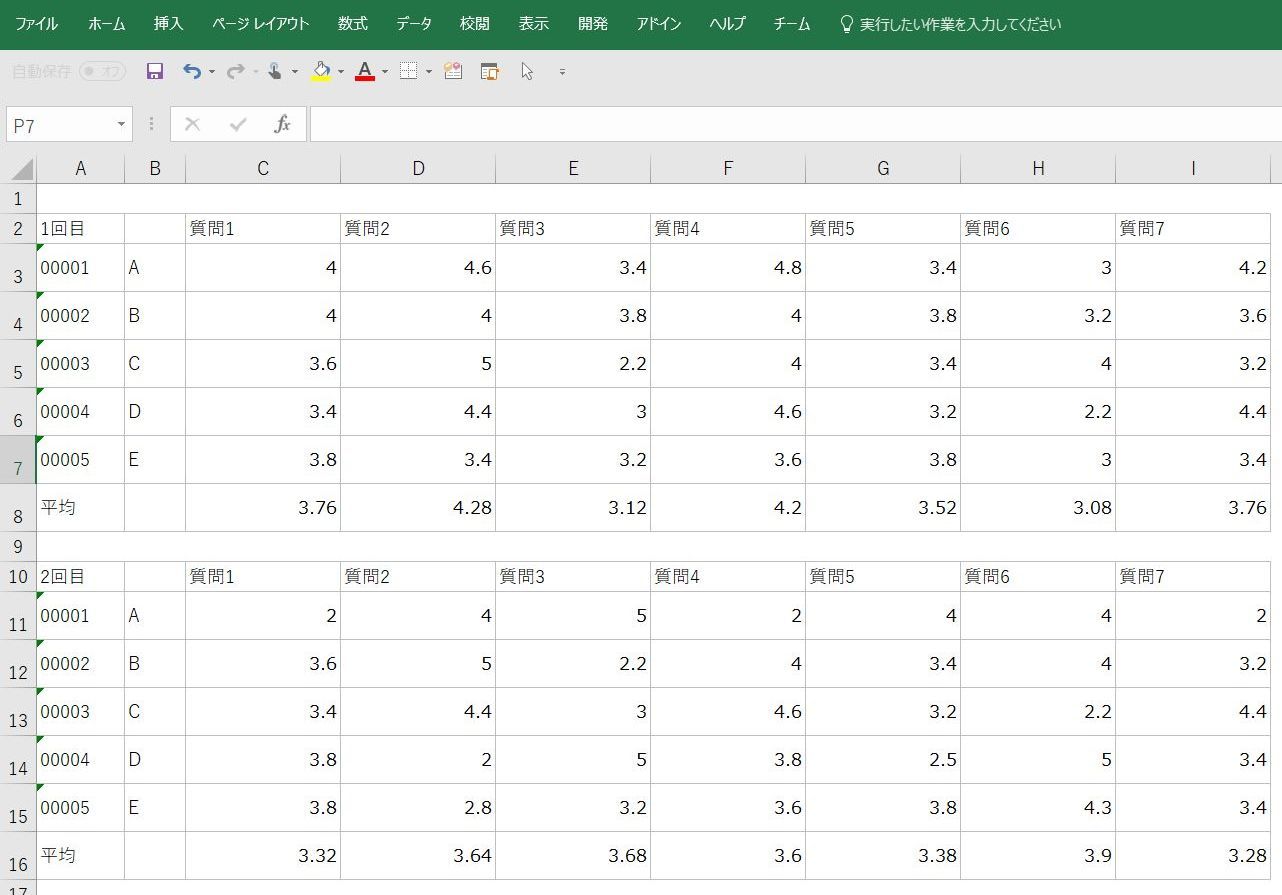Click the 実行したい作業を入力してください search box
The width and height of the screenshot is (1282, 895).
tap(960, 24)
